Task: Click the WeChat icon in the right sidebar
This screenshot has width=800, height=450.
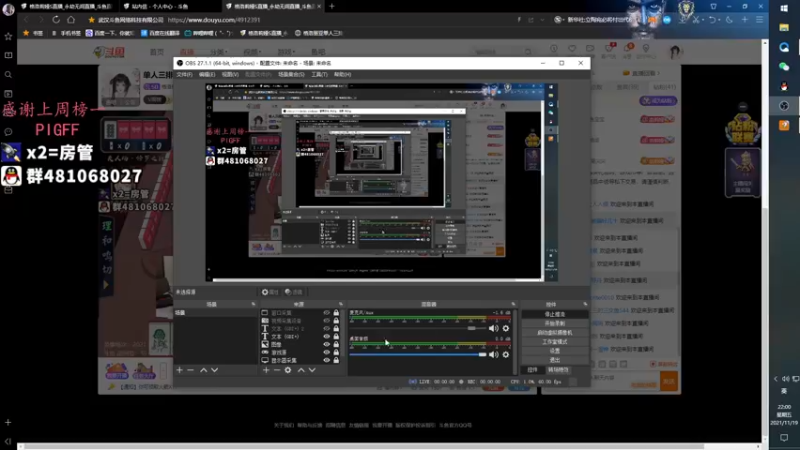Action: (784, 65)
